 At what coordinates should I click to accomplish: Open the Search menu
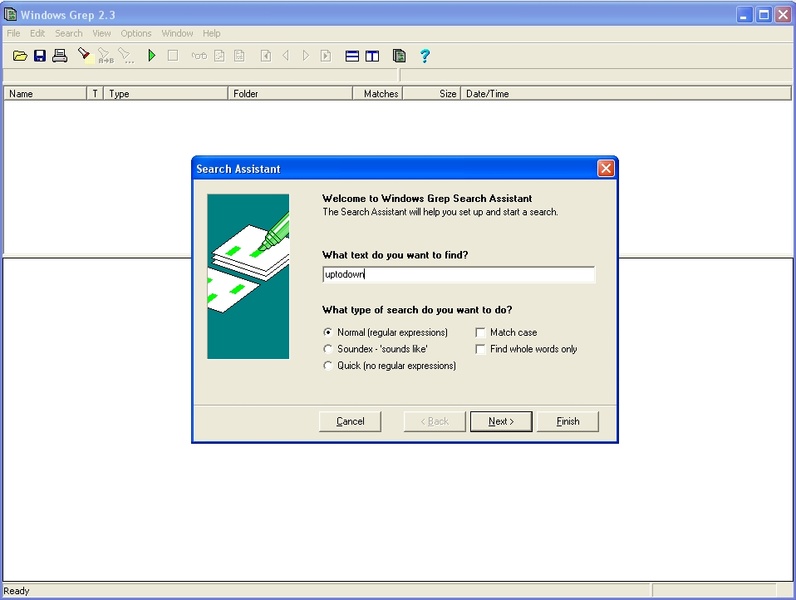(x=69, y=33)
